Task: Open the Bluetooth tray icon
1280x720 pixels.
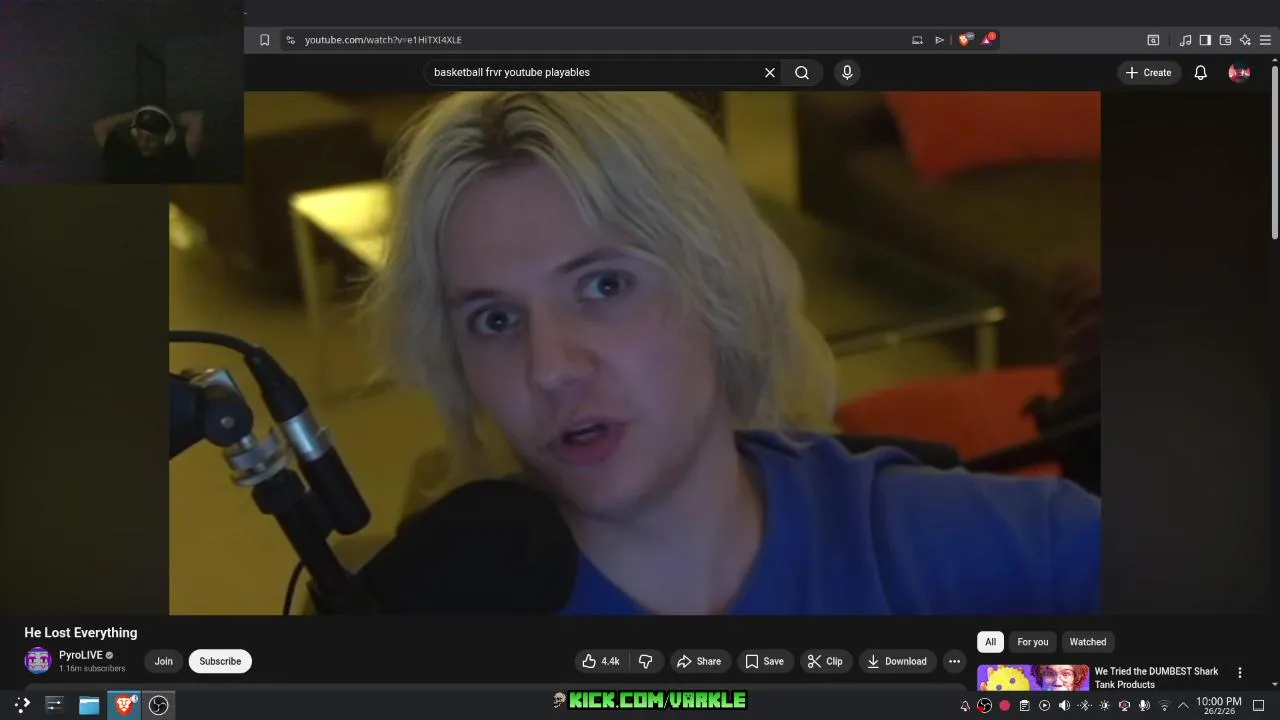Action: click(x=1084, y=706)
